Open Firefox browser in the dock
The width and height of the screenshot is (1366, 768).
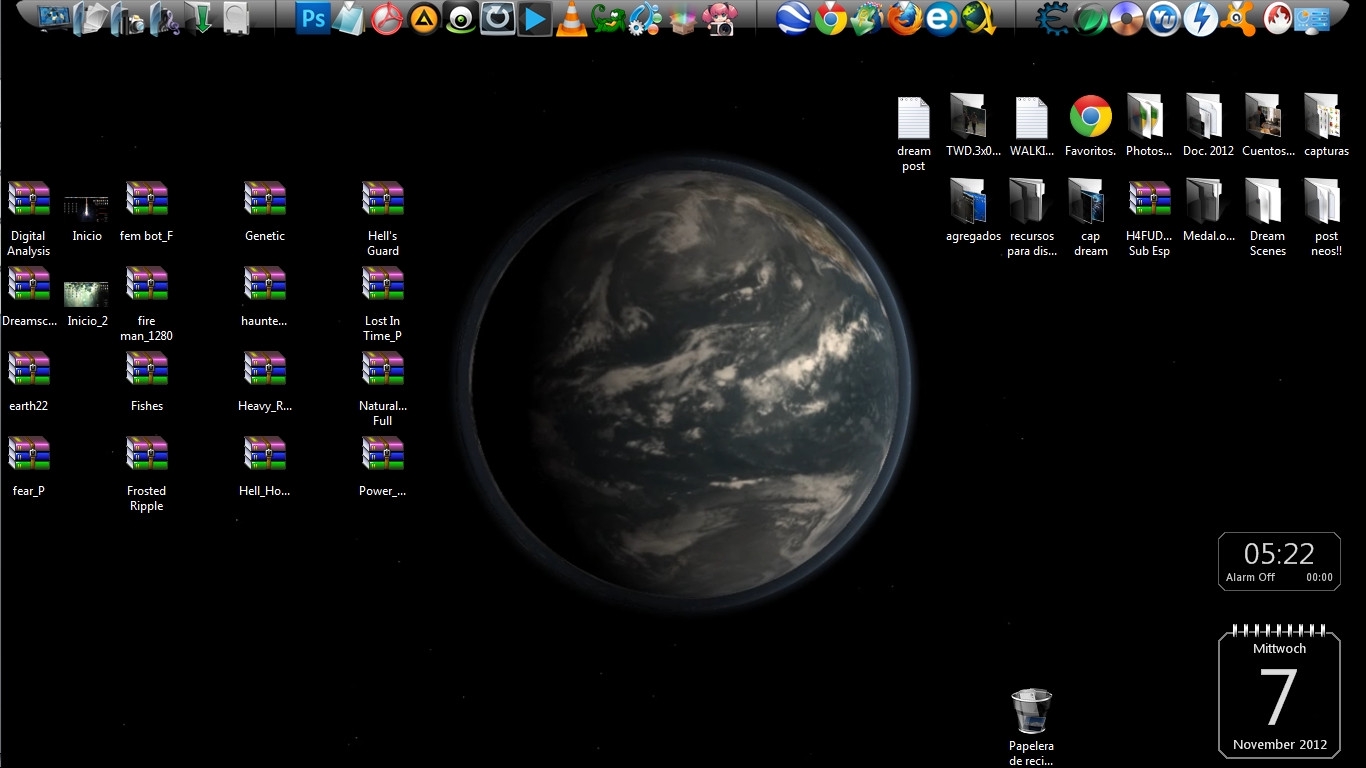click(905, 18)
